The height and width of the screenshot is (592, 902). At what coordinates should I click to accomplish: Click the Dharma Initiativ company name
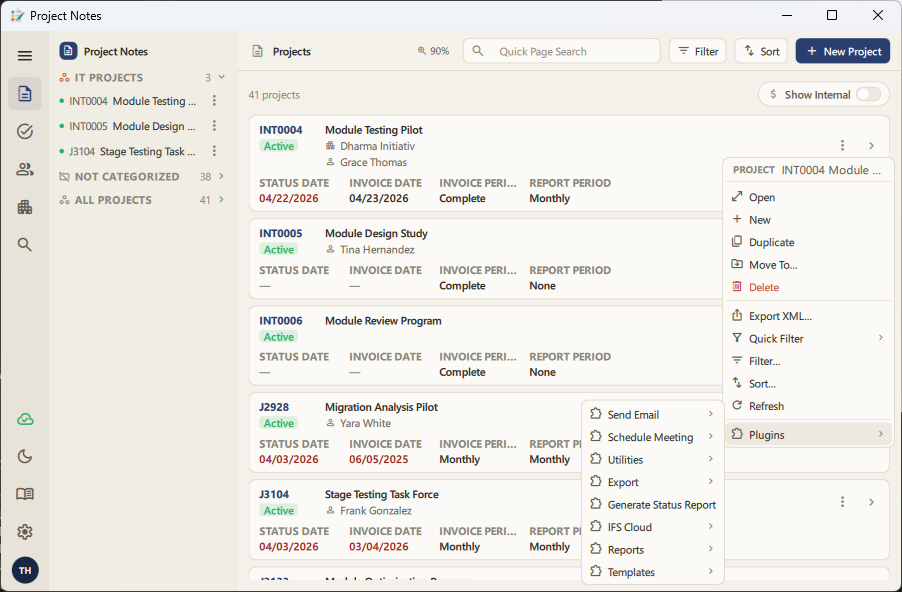tap(377, 146)
